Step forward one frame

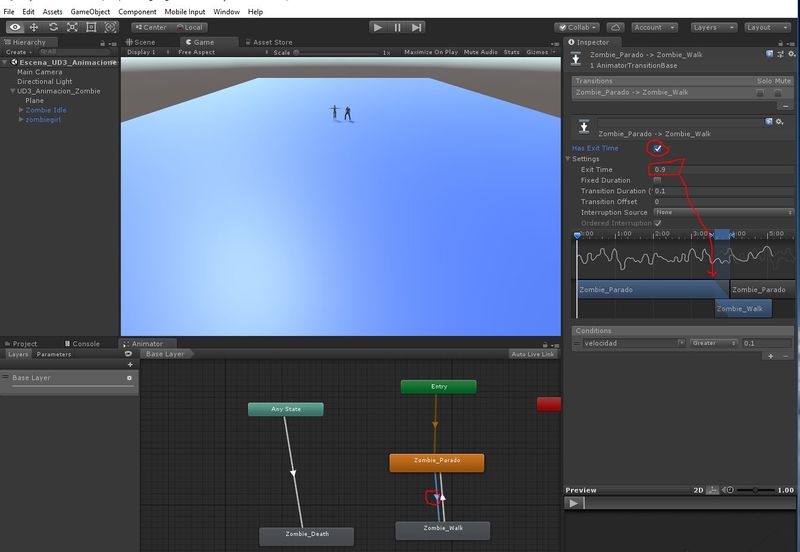(416, 28)
